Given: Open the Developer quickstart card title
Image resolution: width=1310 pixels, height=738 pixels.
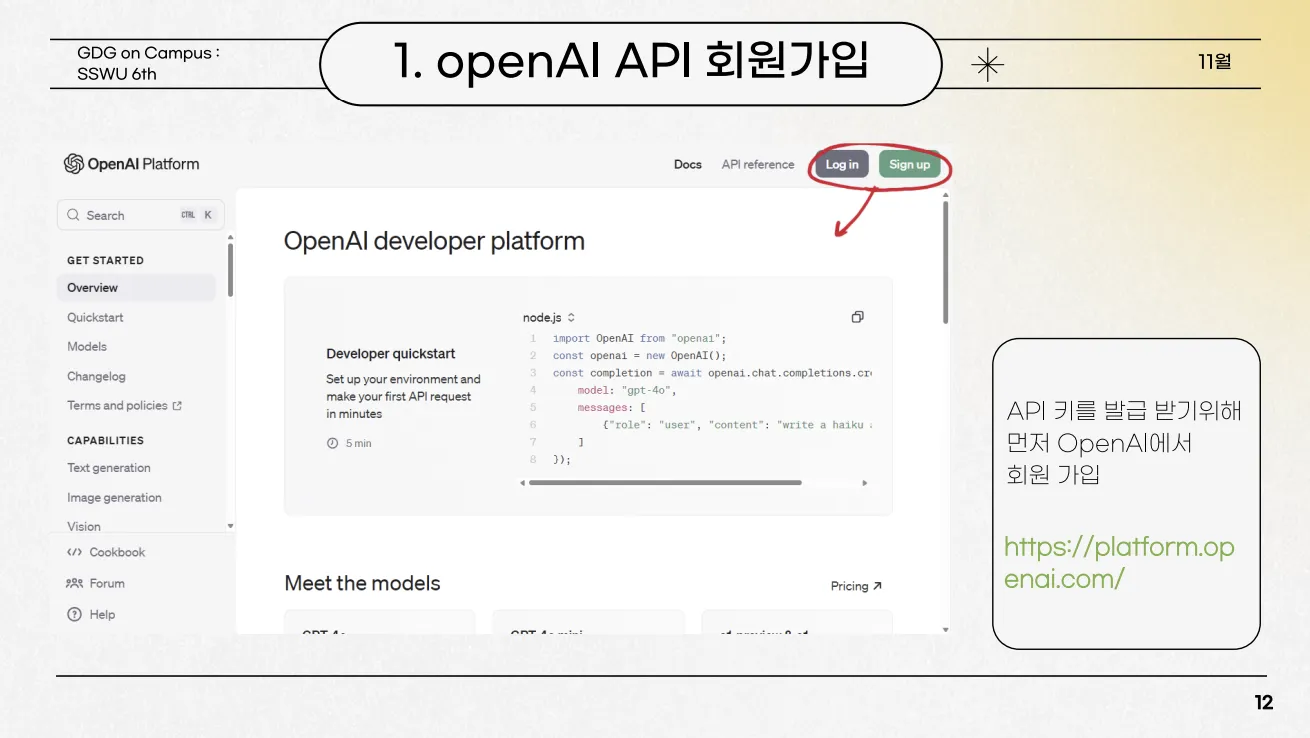Looking at the screenshot, I should tap(391, 354).
